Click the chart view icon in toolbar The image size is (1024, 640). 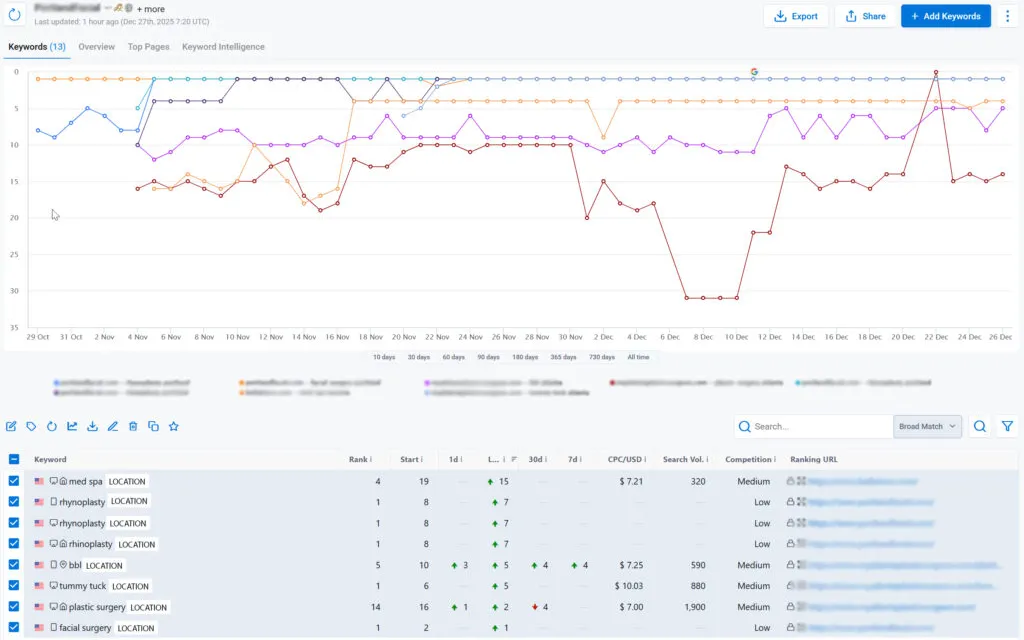click(72, 426)
